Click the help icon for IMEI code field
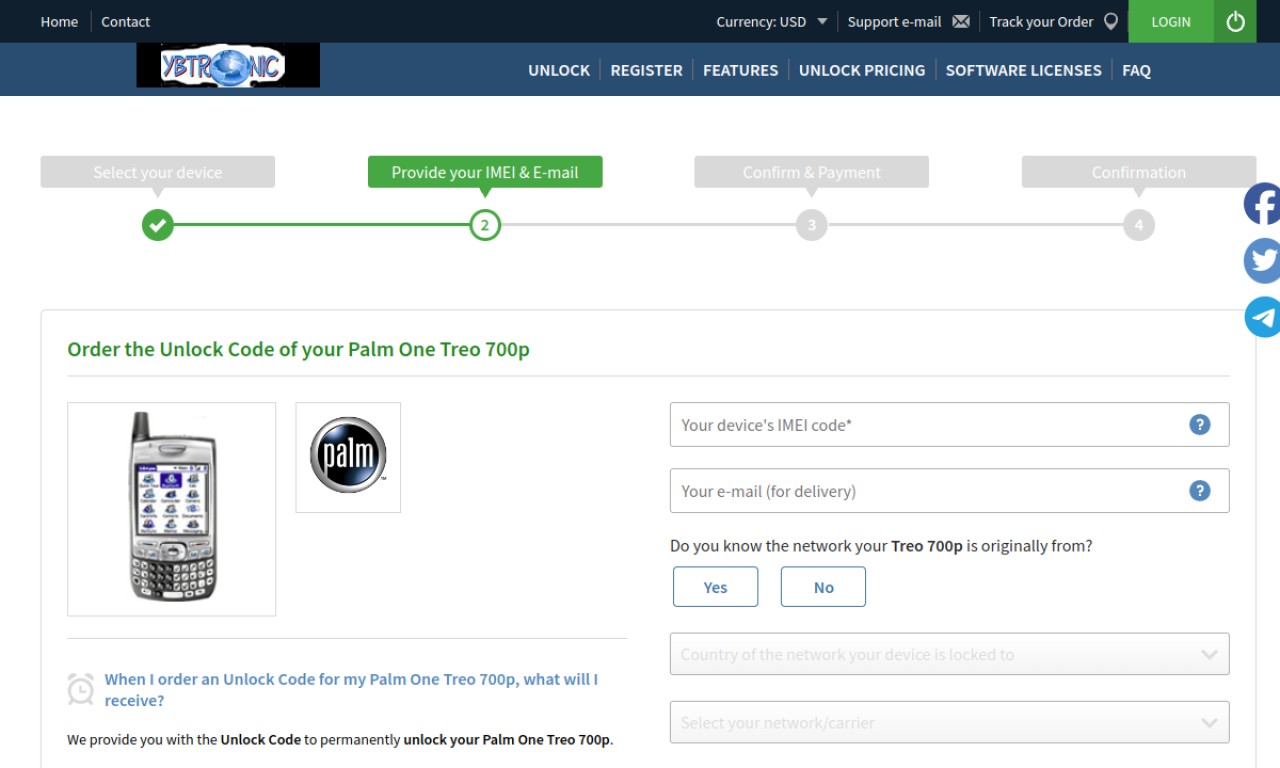1280x768 pixels. (1200, 425)
